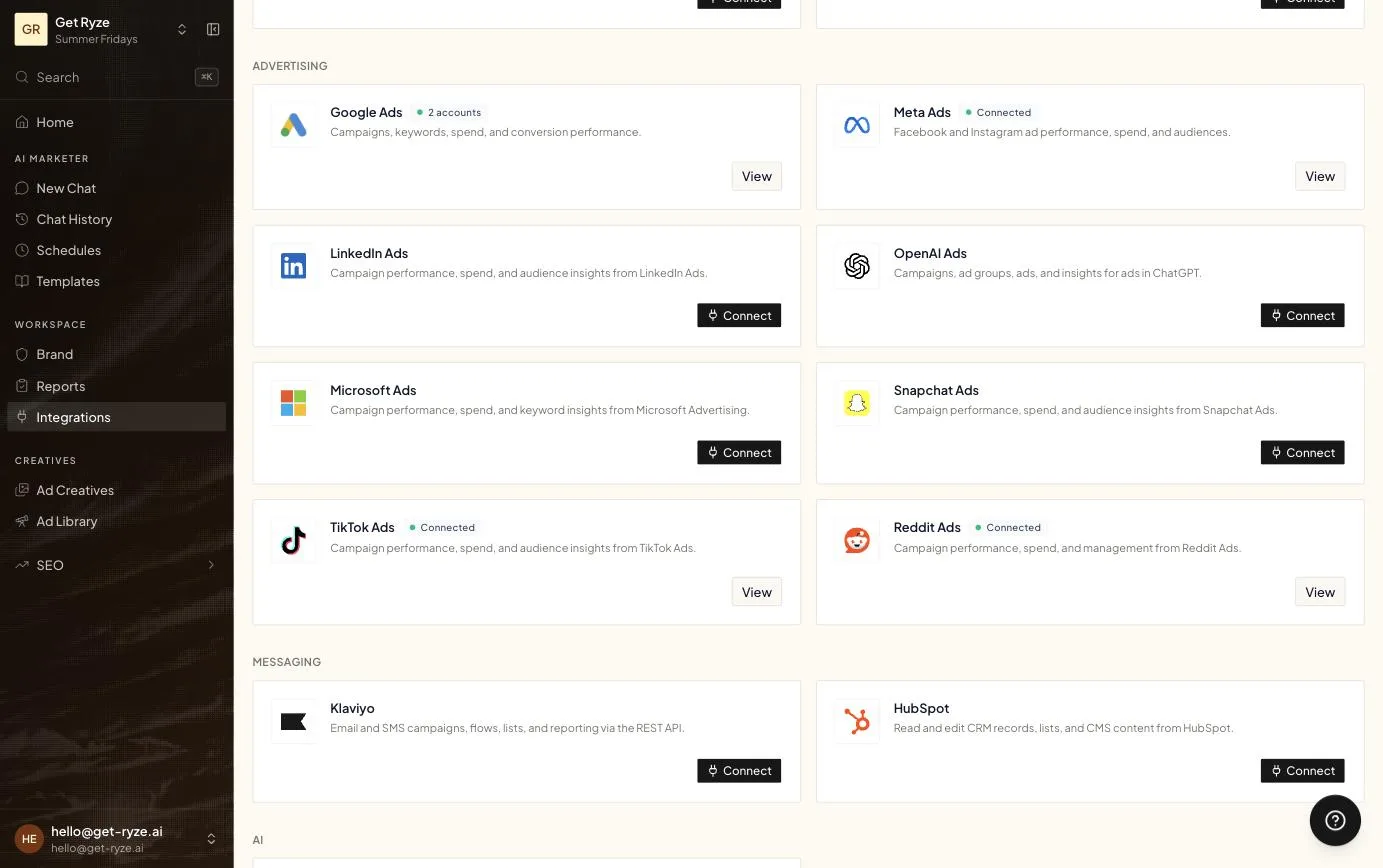The image size is (1383, 868).
Task: View the Google Ads integration
Action: 757,176
